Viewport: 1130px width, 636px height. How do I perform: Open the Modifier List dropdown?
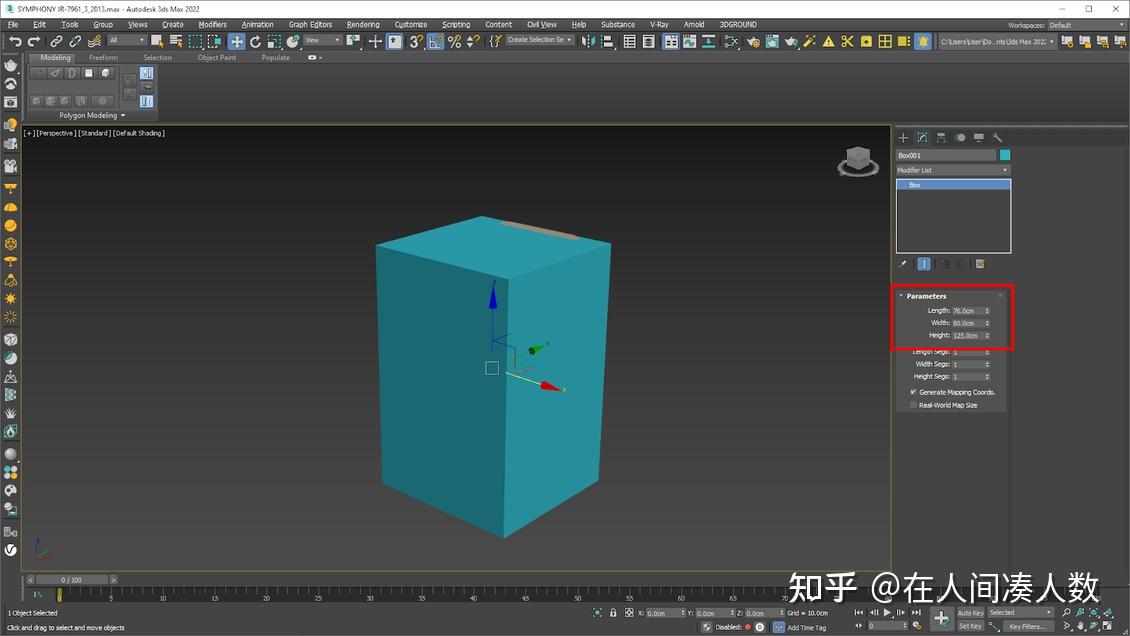953,170
